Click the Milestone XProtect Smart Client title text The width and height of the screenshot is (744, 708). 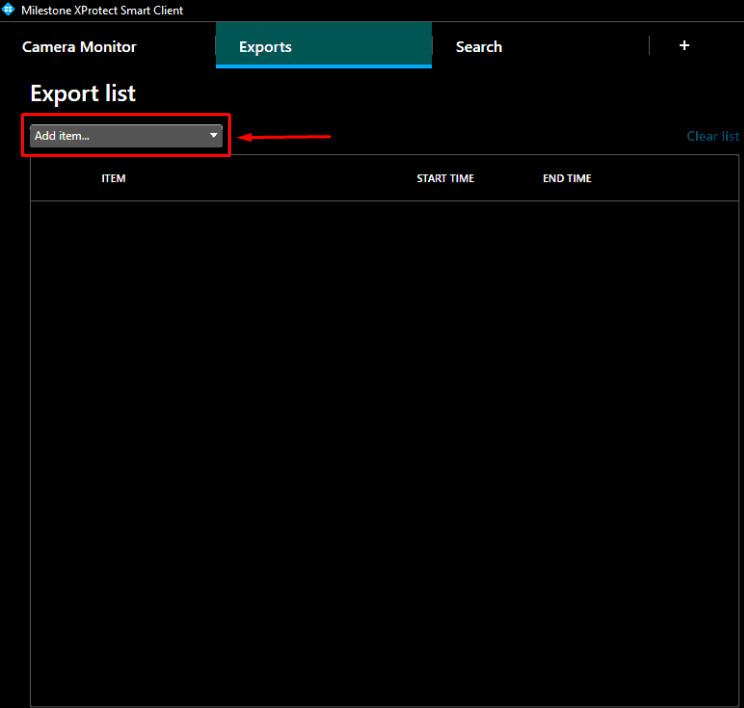pos(102,10)
